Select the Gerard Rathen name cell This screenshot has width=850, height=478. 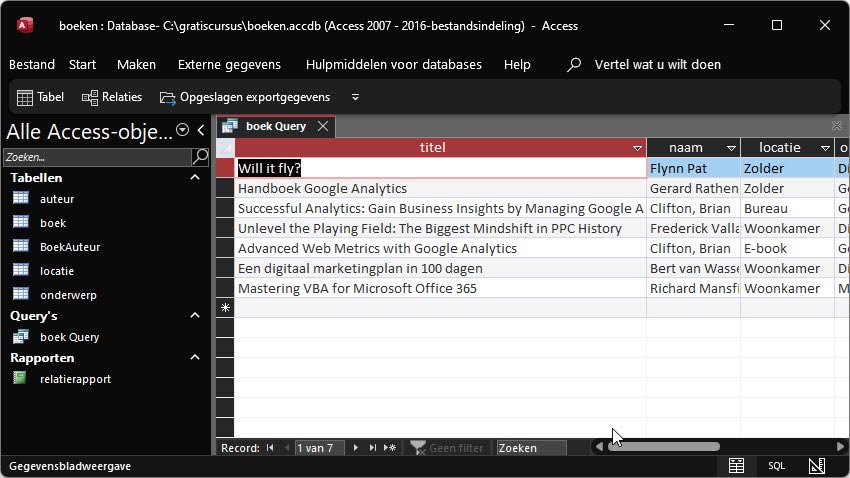[693, 188]
